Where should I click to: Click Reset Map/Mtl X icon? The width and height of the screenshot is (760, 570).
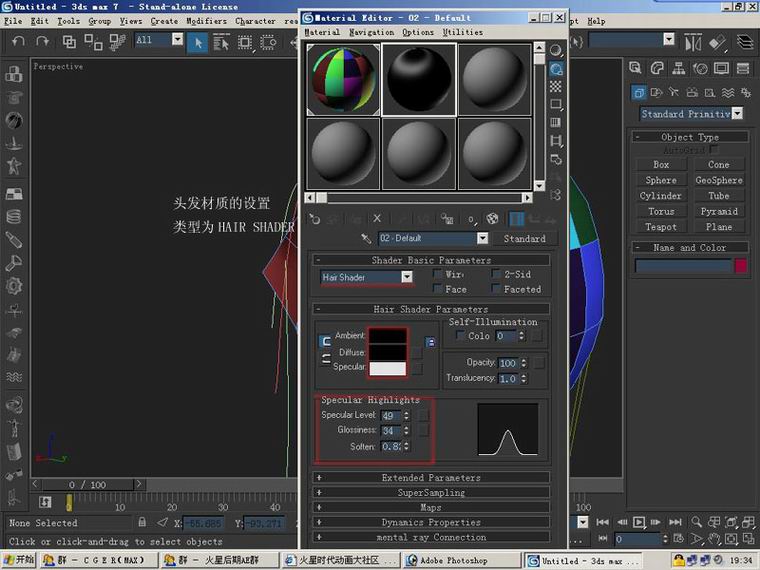377,219
